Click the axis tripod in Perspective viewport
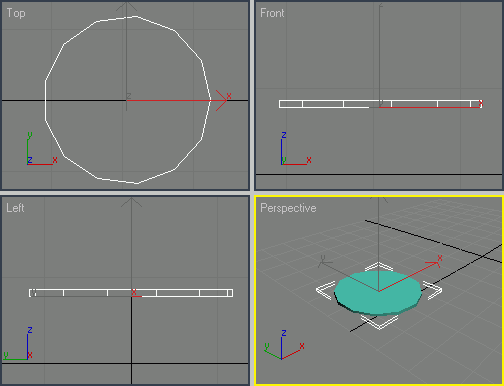The image size is (504, 386). (x=284, y=345)
